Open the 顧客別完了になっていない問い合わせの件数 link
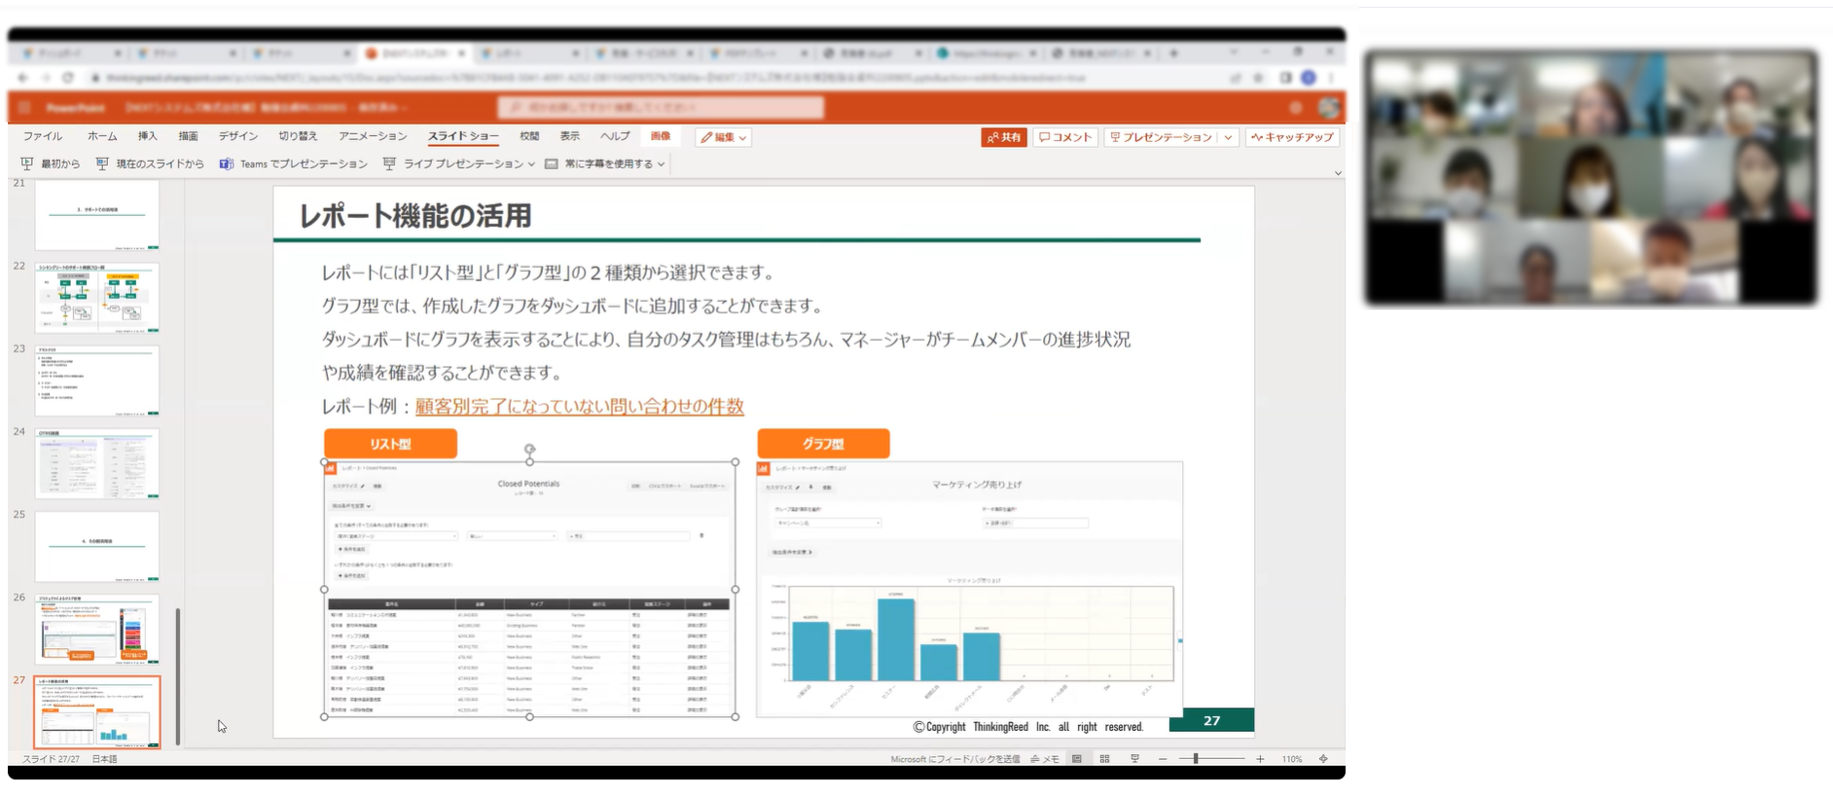The height and width of the screenshot is (798, 1833). pos(579,406)
